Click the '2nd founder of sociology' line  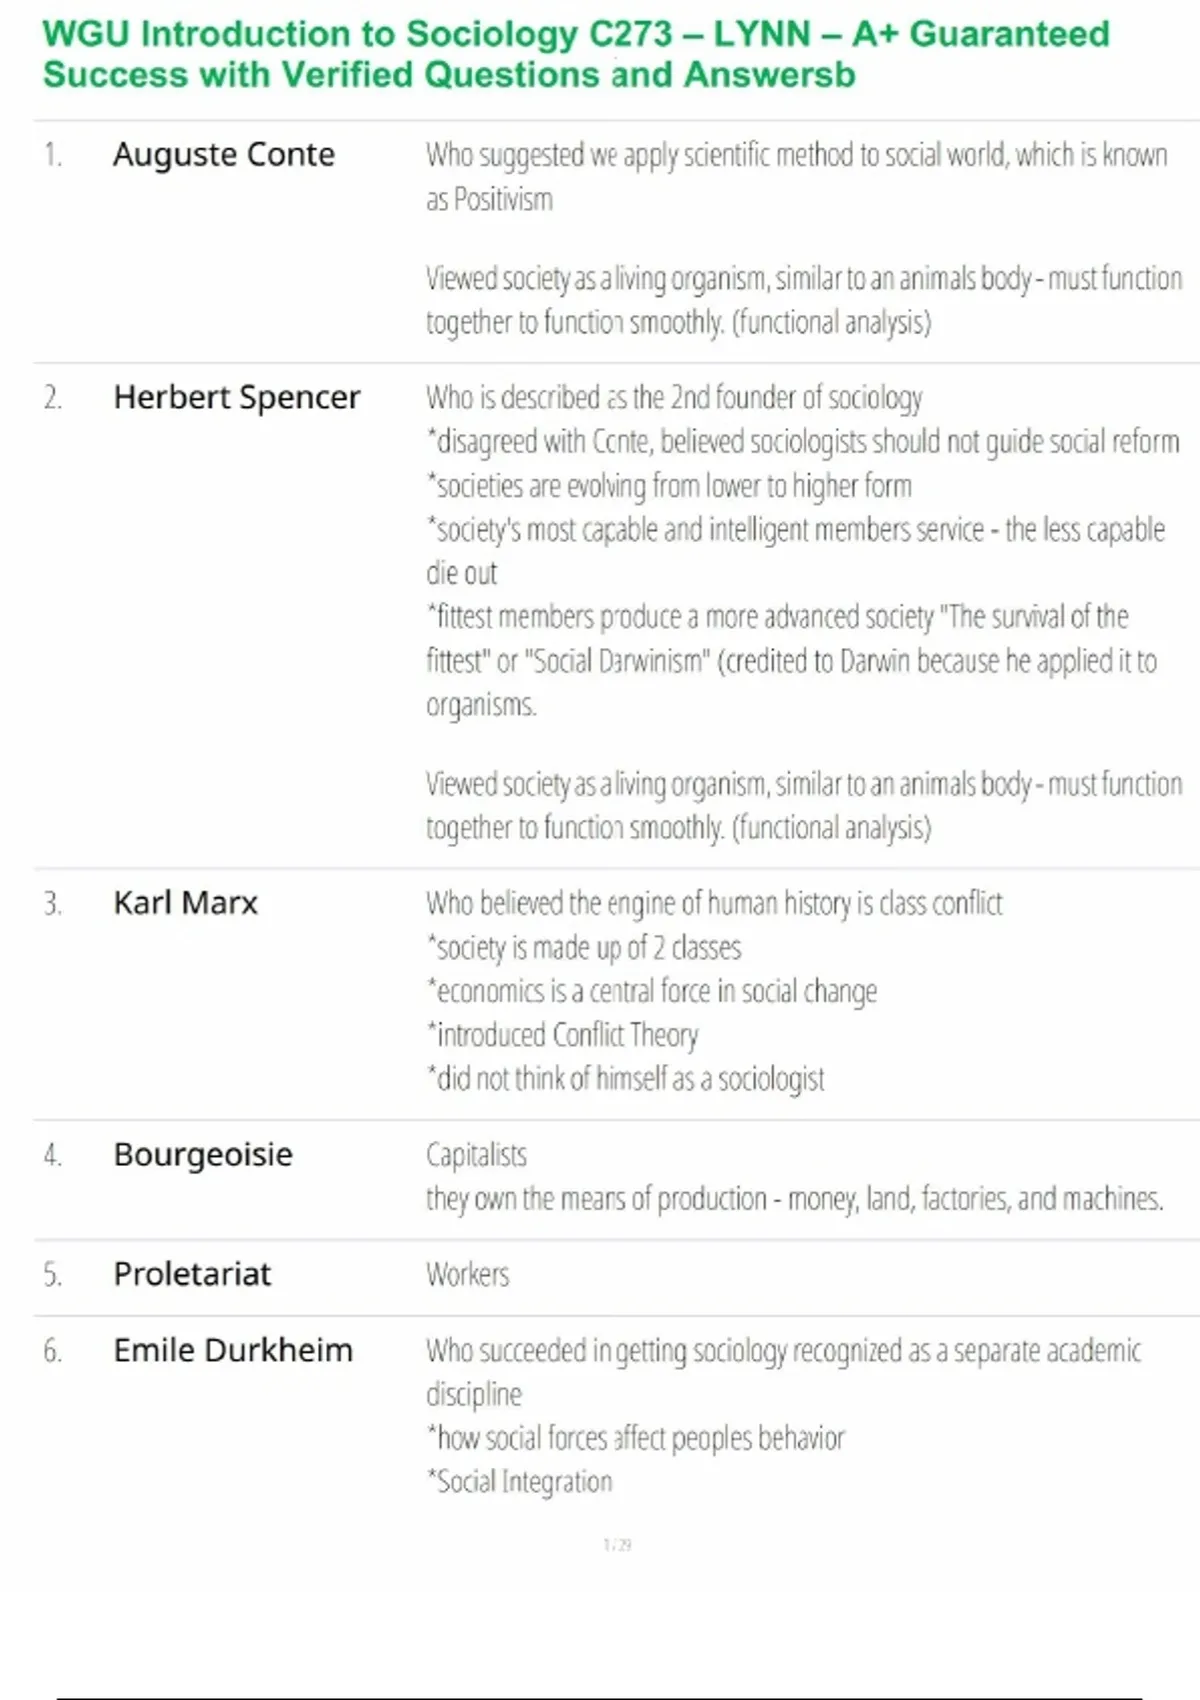(674, 397)
